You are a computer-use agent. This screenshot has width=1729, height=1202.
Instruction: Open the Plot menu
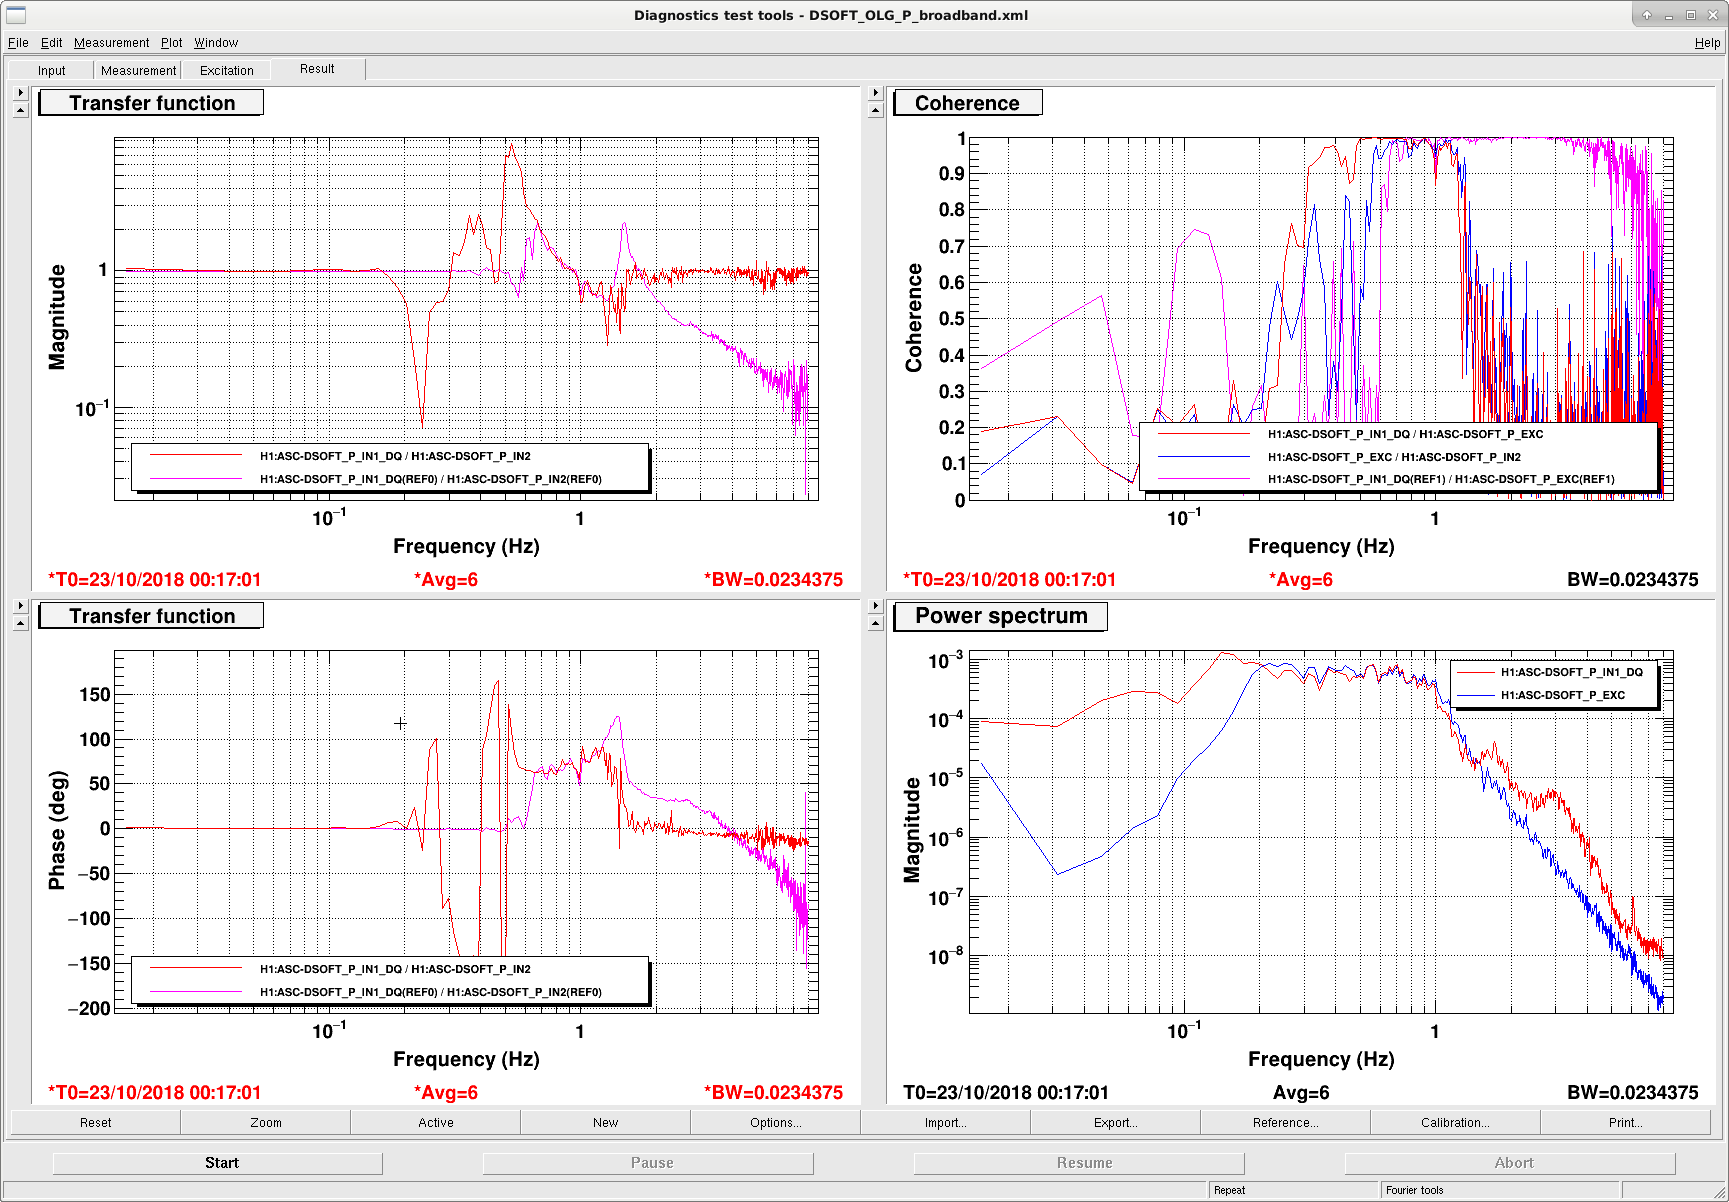coord(172,43)
